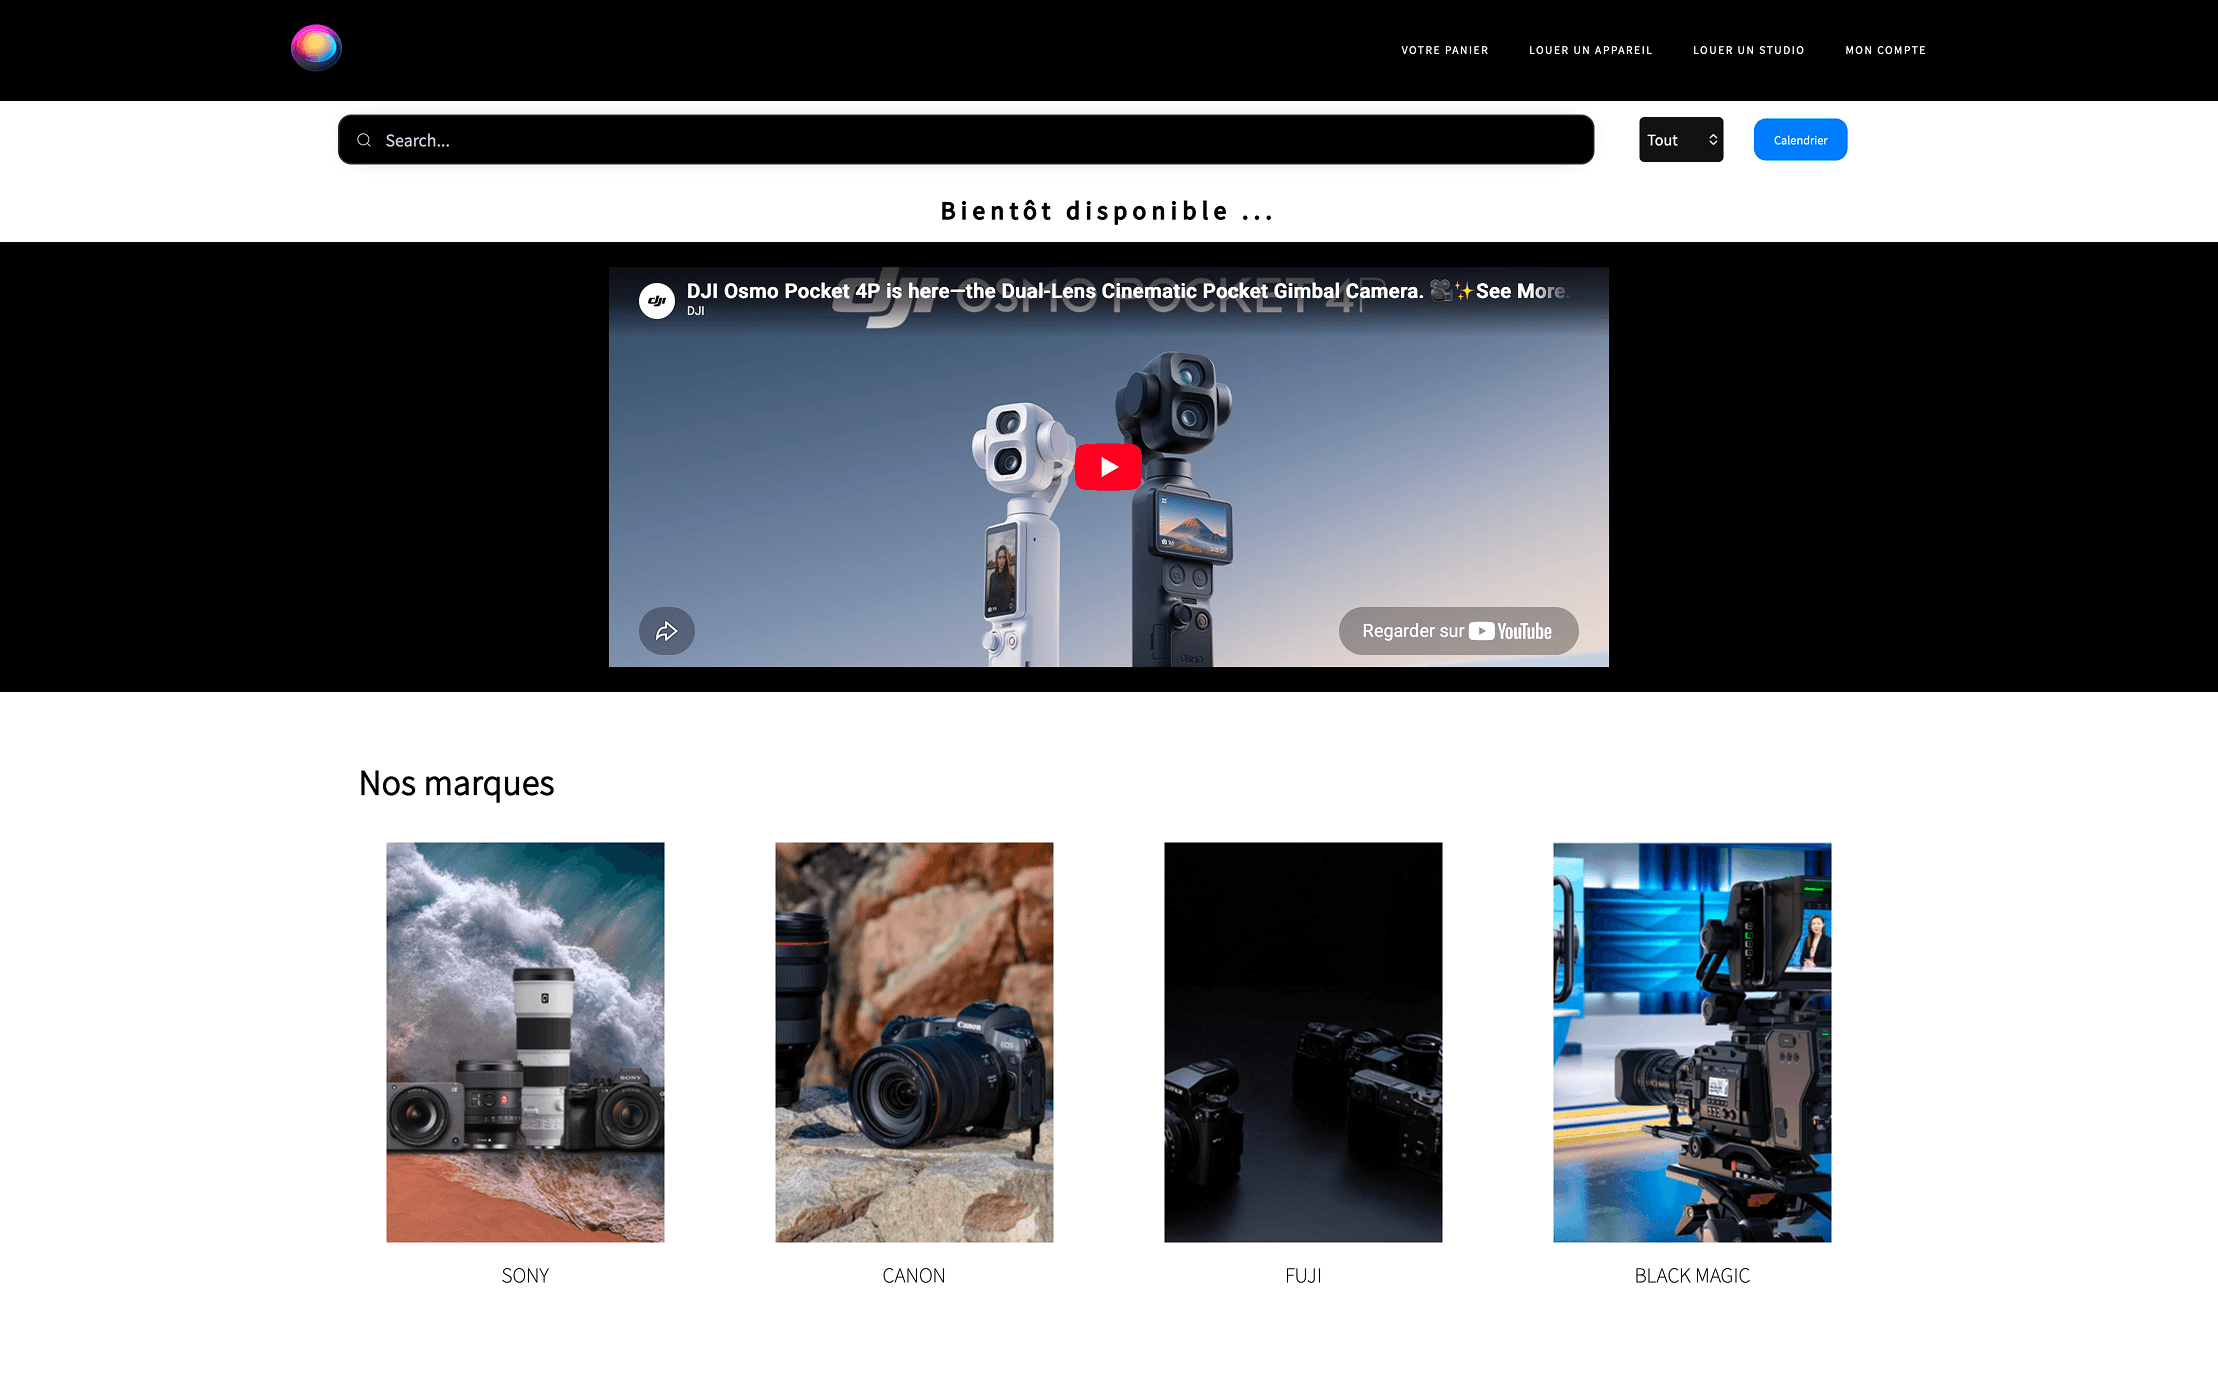Focus the Search input field
The height and width of the screenshot is (1374, 2218).
pyautogui.click(x=966, y=140)
